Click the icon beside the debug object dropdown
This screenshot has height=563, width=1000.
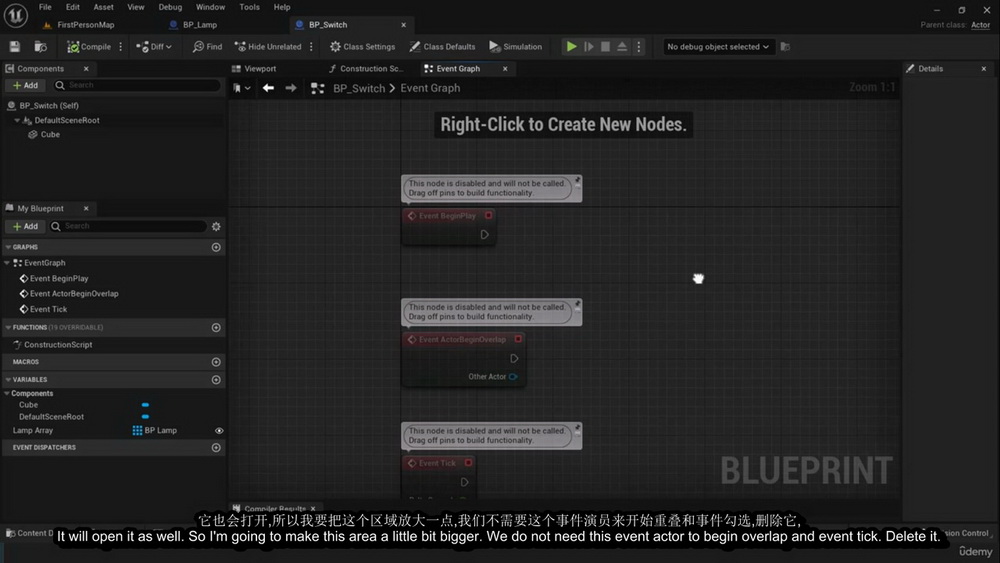(785, 47)
